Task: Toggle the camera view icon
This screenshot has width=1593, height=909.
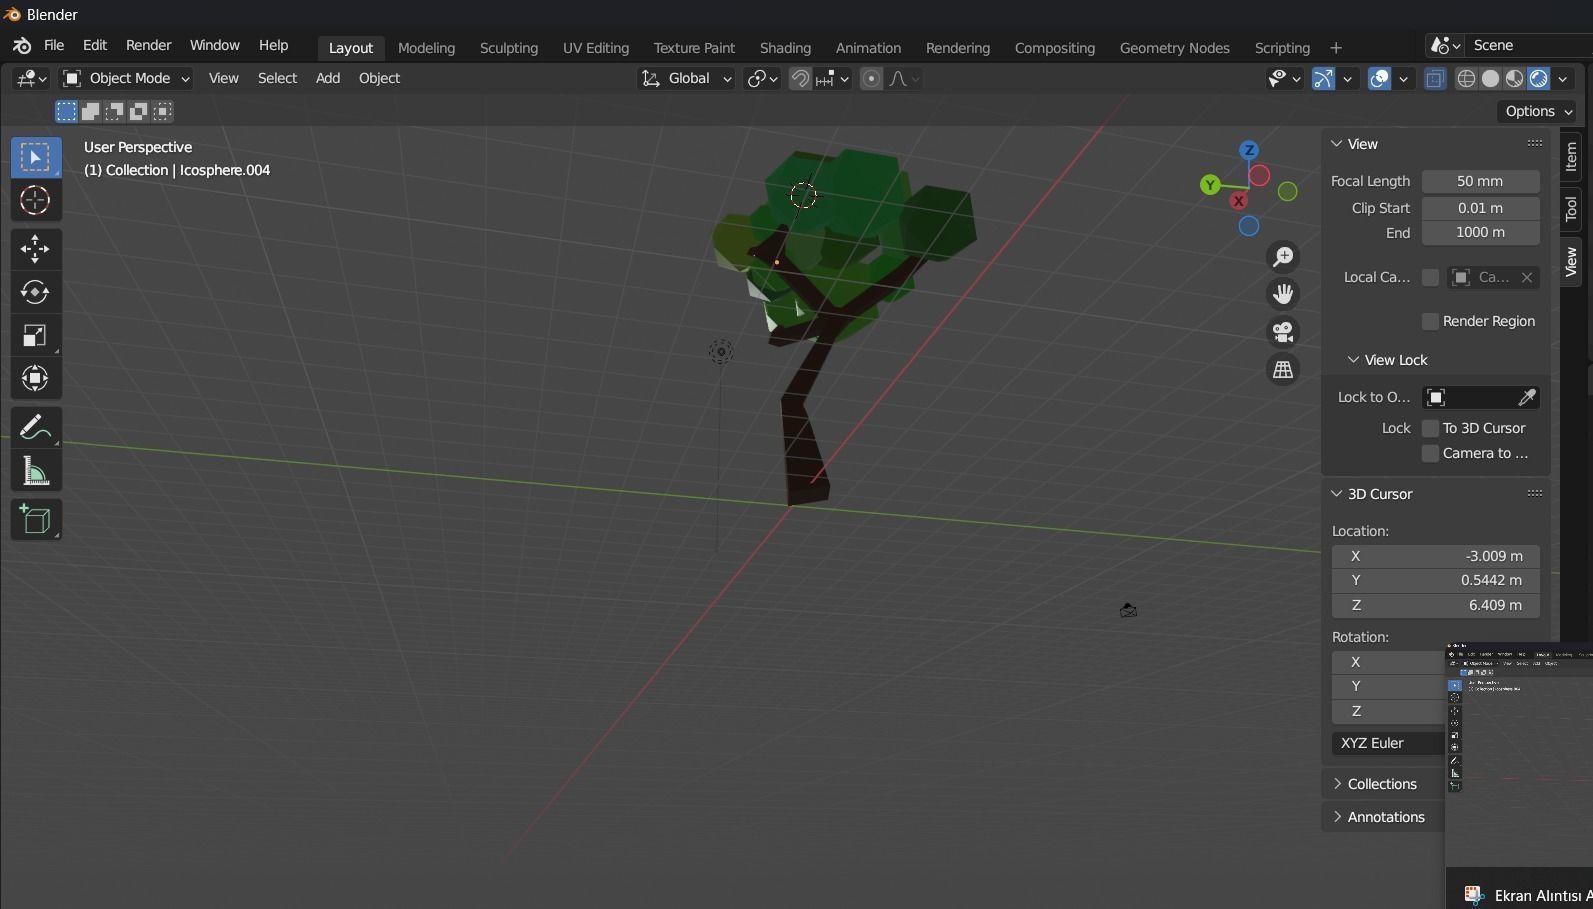Action: tap(1283, 332)
